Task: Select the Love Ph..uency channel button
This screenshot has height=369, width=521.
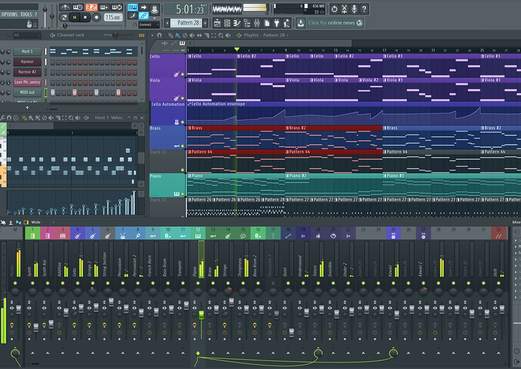Action: pos(27,82)
